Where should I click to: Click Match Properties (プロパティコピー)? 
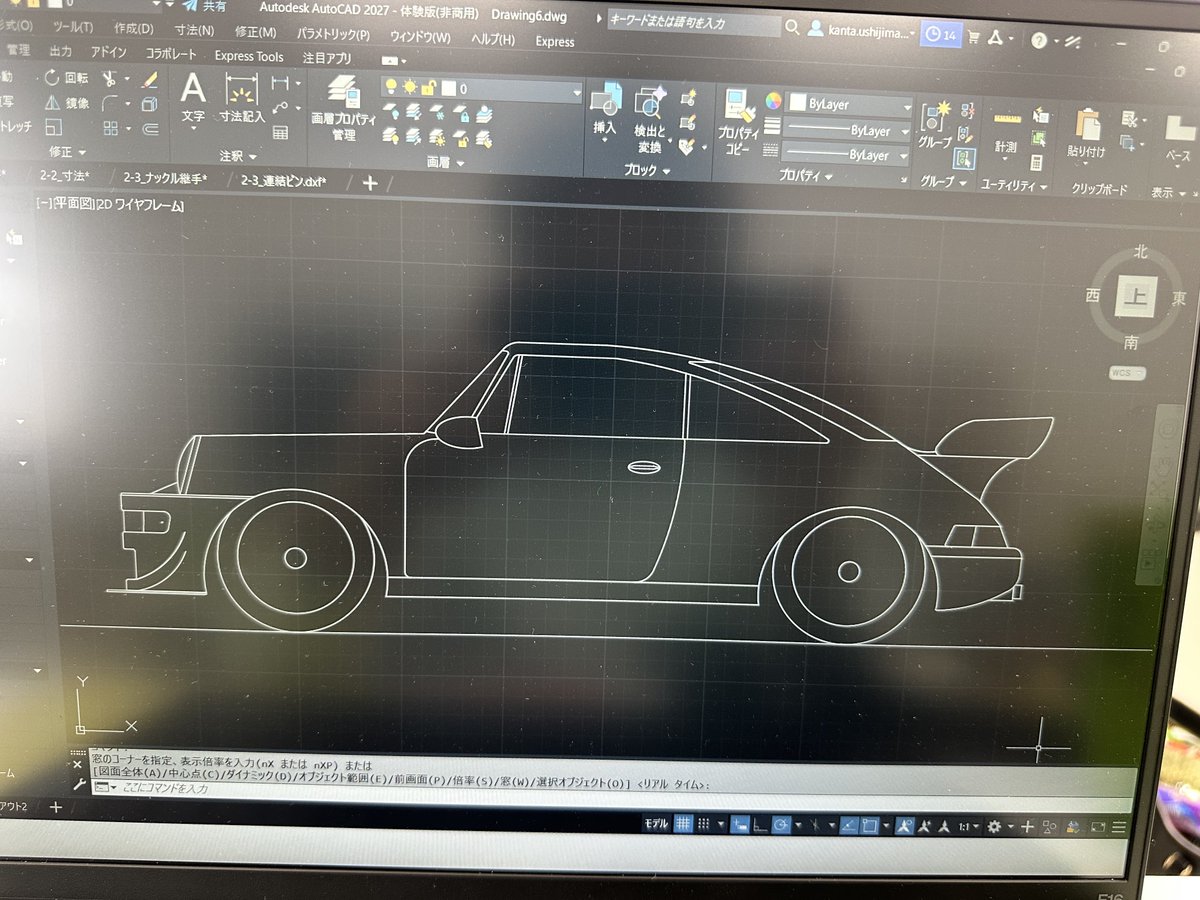click(738, 120)
